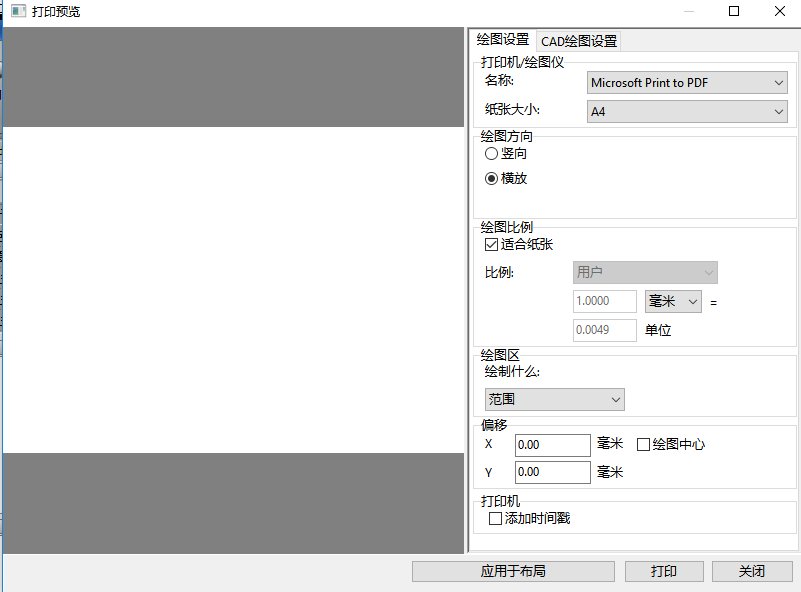Select the 绘图设置 tab
The width and height of the screenshot is (801, 592).
pos(503,39)
